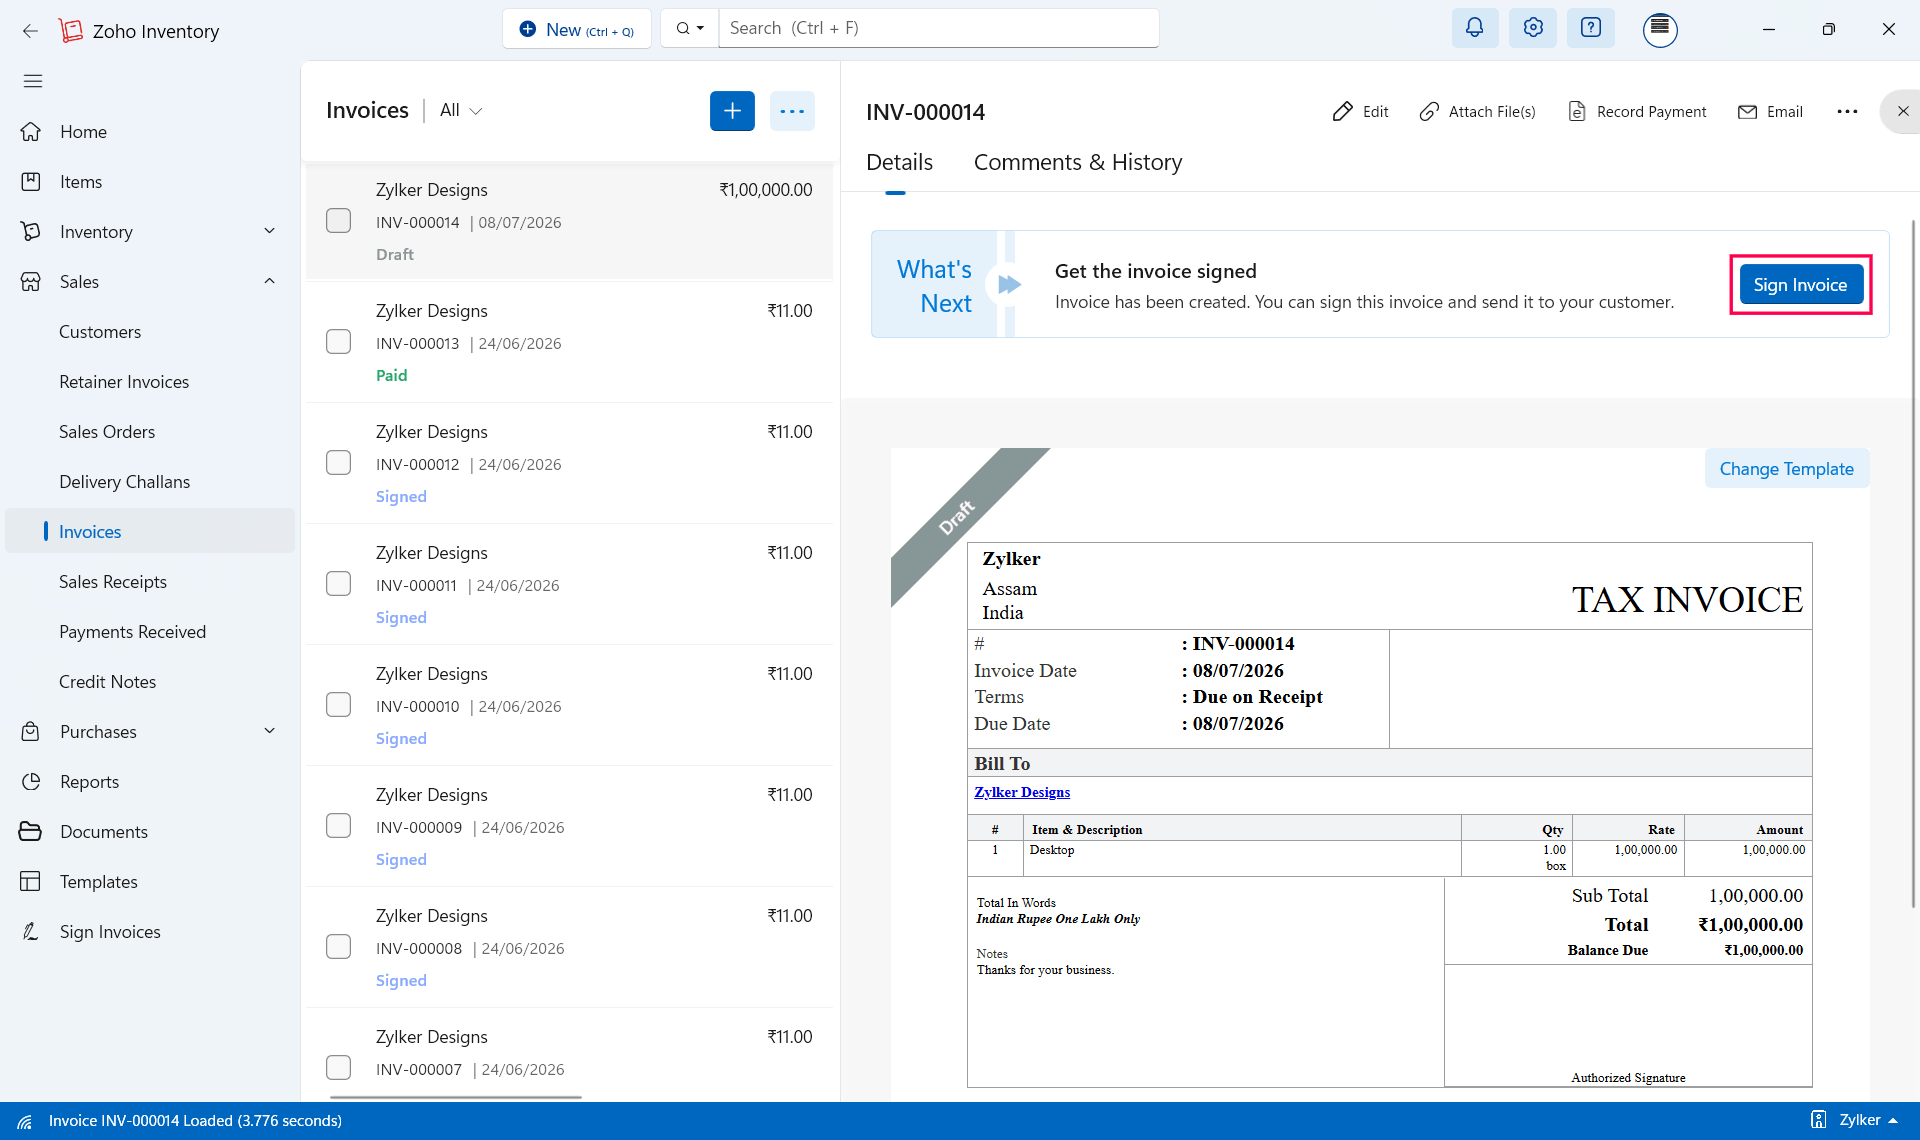
Task: Open Sales Orders page
Action: coord(107,432)
